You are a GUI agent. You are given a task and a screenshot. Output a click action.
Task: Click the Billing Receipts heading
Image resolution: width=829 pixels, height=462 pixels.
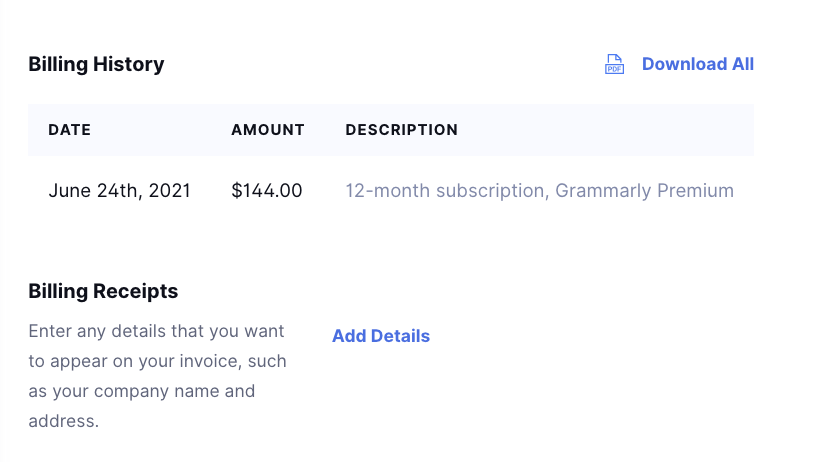(103, 292)
